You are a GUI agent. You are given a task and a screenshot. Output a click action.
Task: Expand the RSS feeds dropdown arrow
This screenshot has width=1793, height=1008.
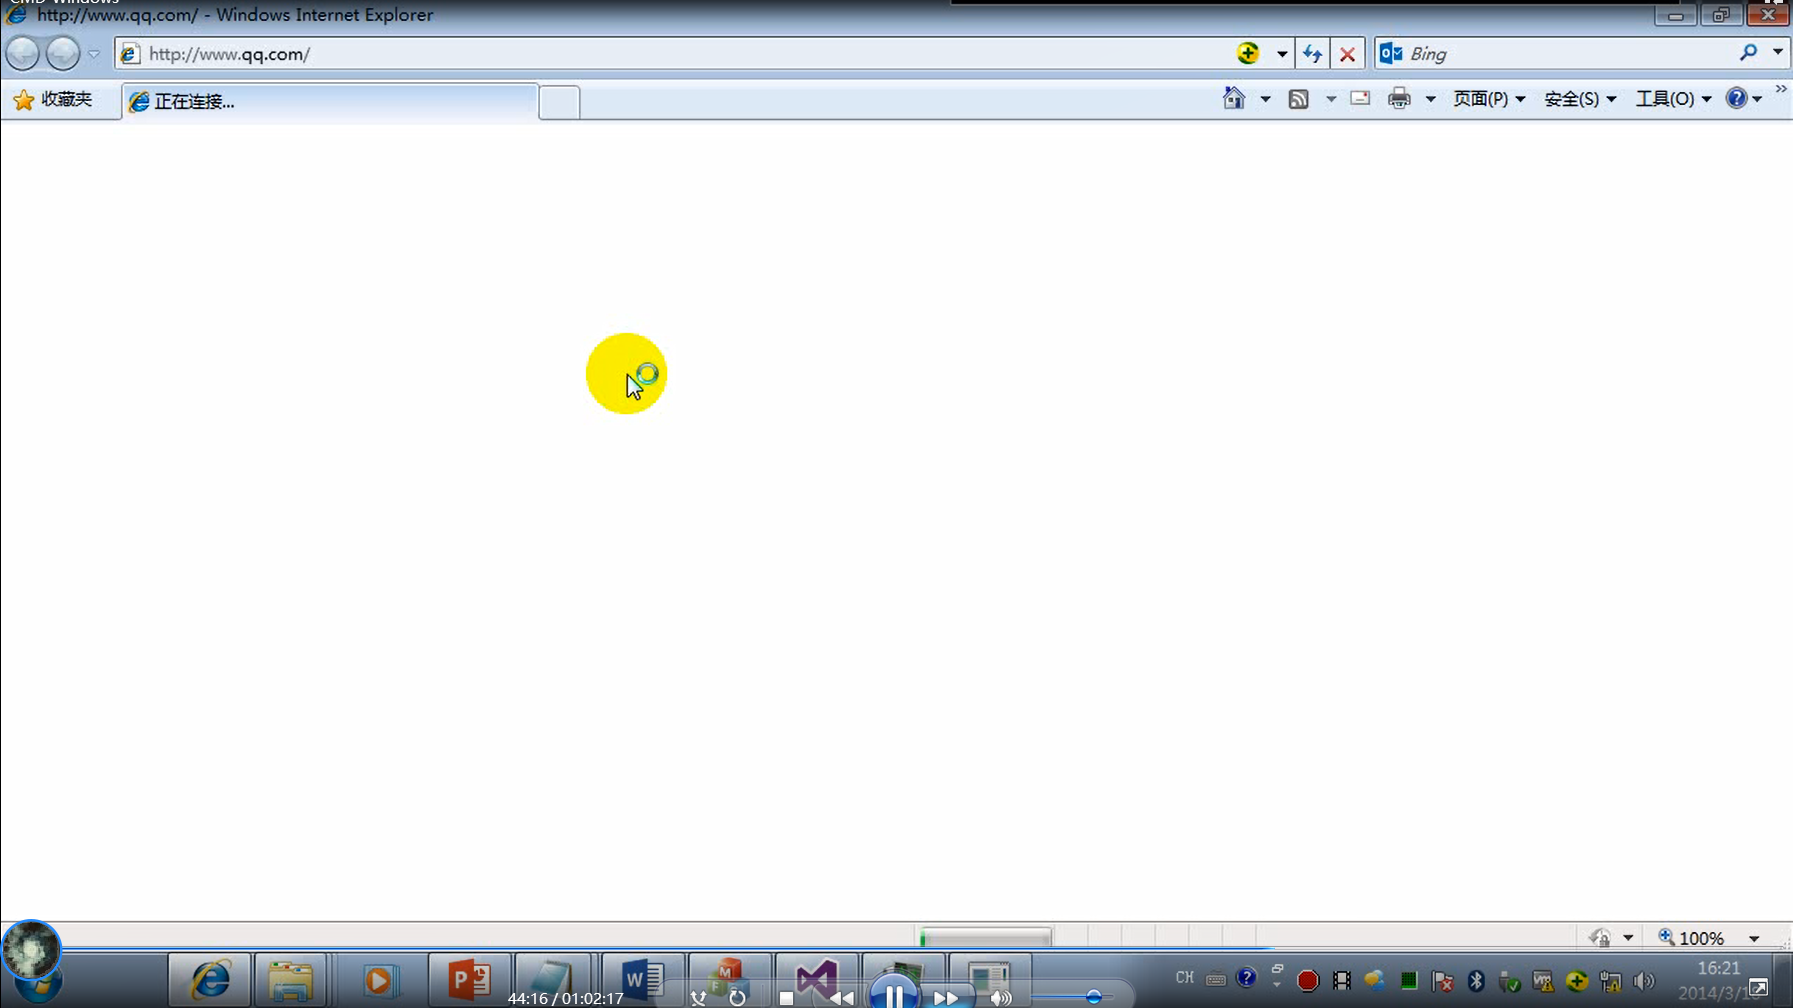coord(1330,99)
